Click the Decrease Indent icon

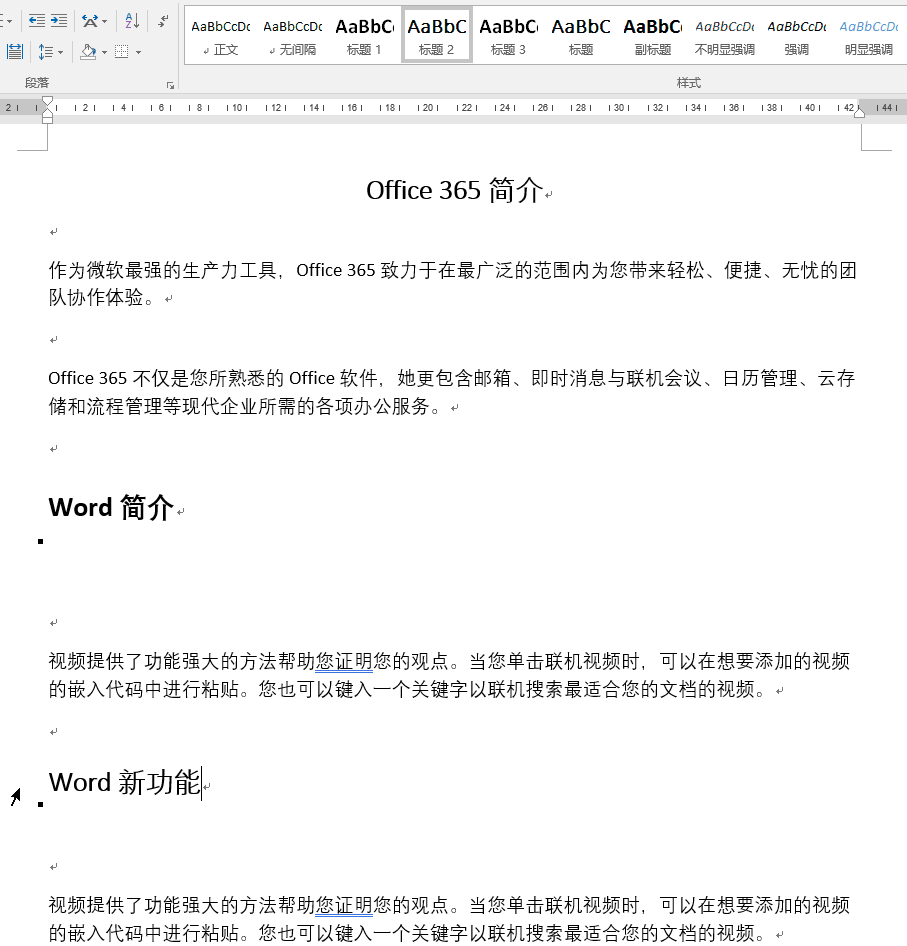pos(37,21)
